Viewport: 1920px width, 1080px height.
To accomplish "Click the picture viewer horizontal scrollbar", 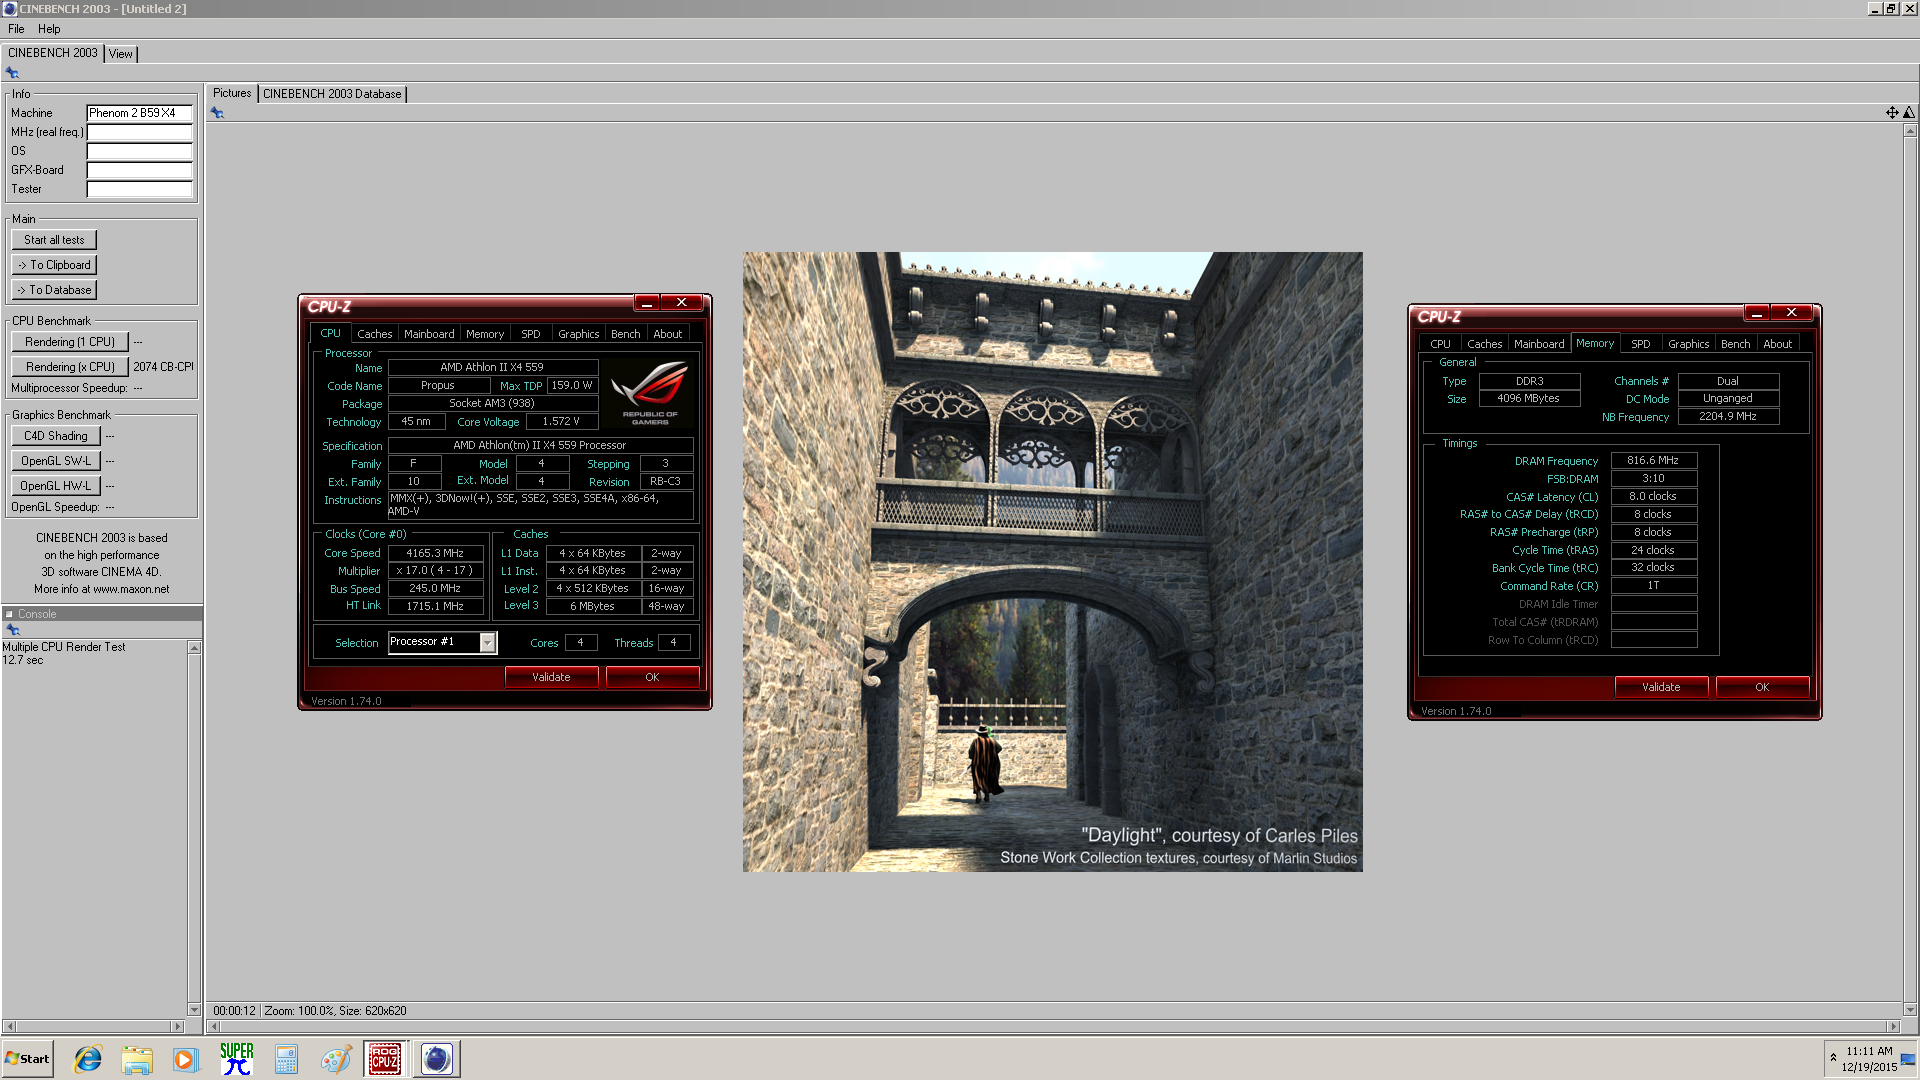I will 1052,1026.
